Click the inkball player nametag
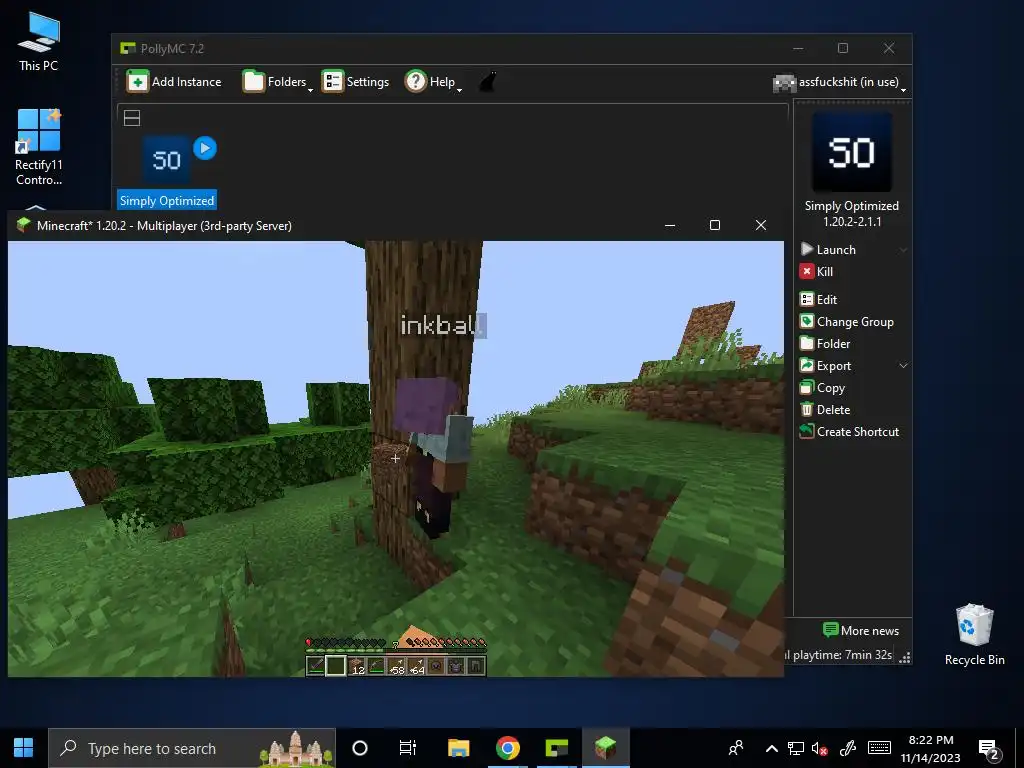Viewport: 1024px width, 768px height. (443, 325)
